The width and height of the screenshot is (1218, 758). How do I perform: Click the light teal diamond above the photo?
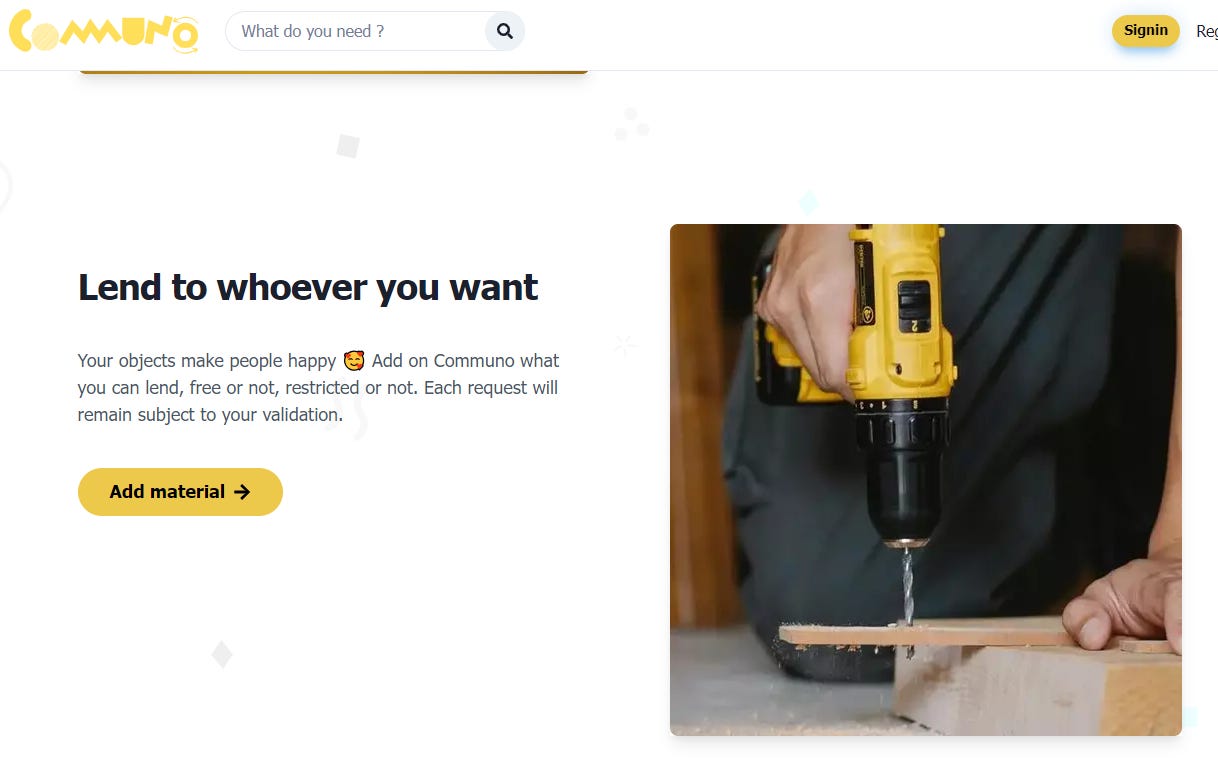(x=808, y=203)
